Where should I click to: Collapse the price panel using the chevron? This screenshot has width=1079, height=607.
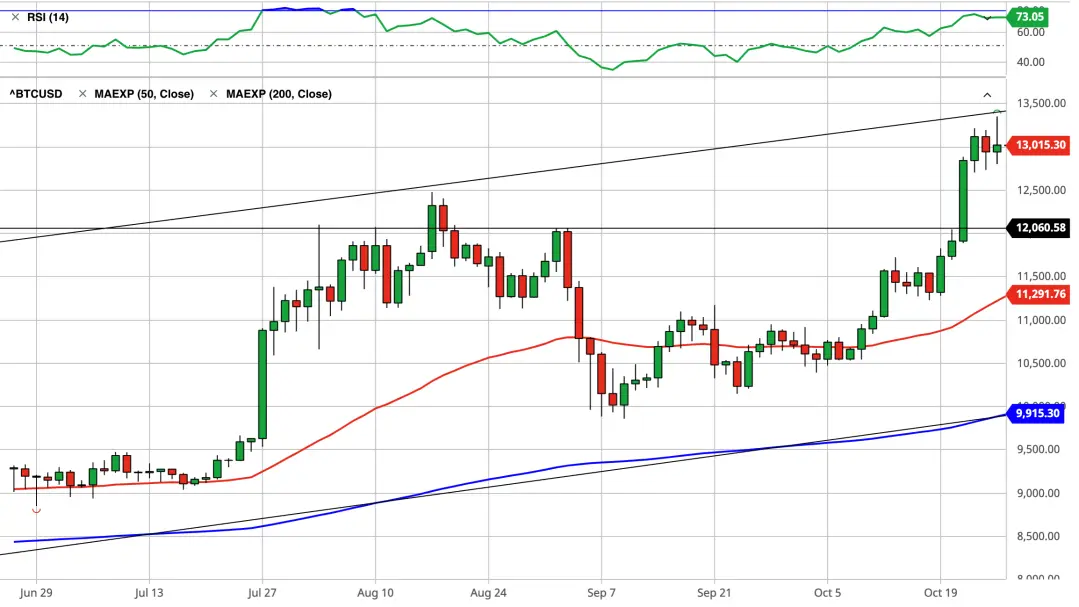pyautogui.click(x=987, y=95)
